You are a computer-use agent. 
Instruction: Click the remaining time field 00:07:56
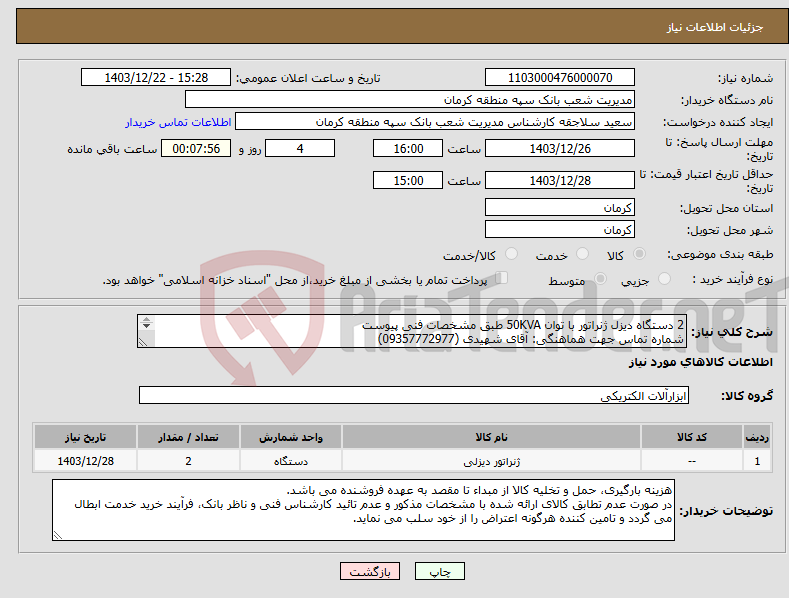196,148
